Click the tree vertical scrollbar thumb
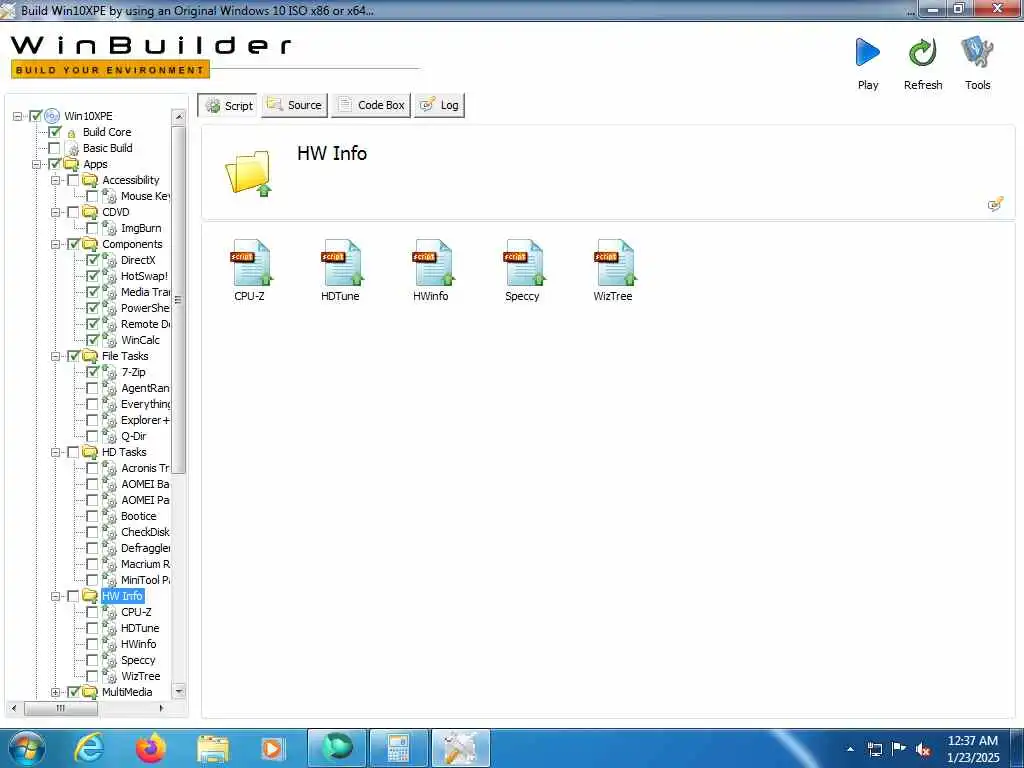 (178, 299)
